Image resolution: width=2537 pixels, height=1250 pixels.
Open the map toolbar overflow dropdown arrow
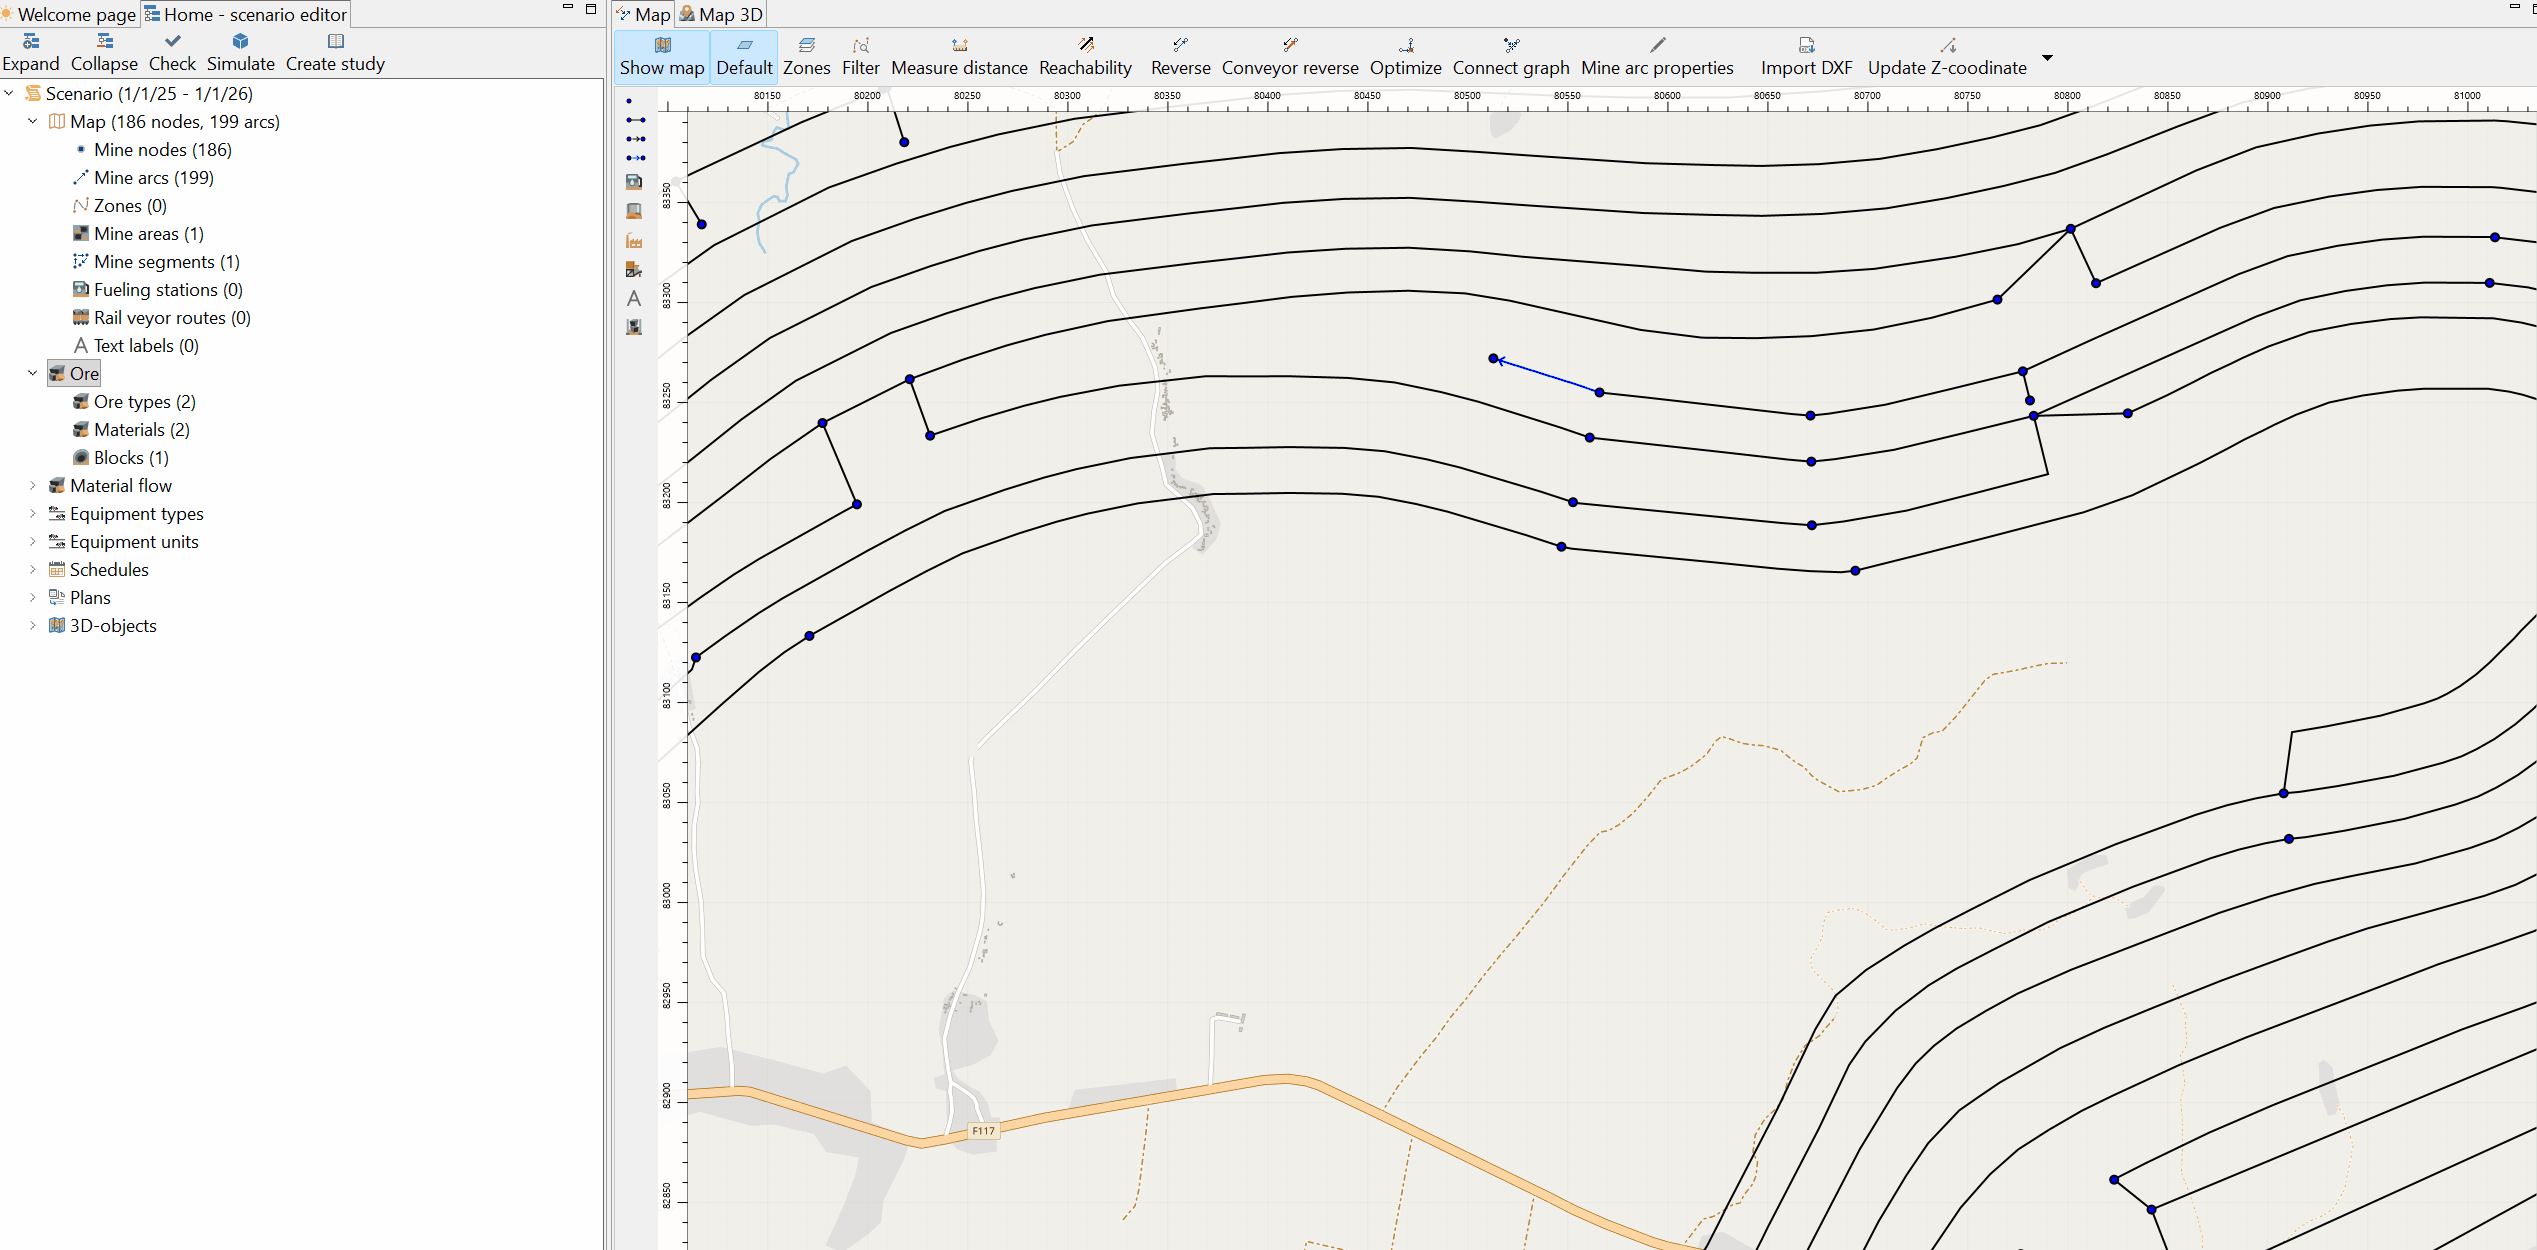tap(2047, 58)
